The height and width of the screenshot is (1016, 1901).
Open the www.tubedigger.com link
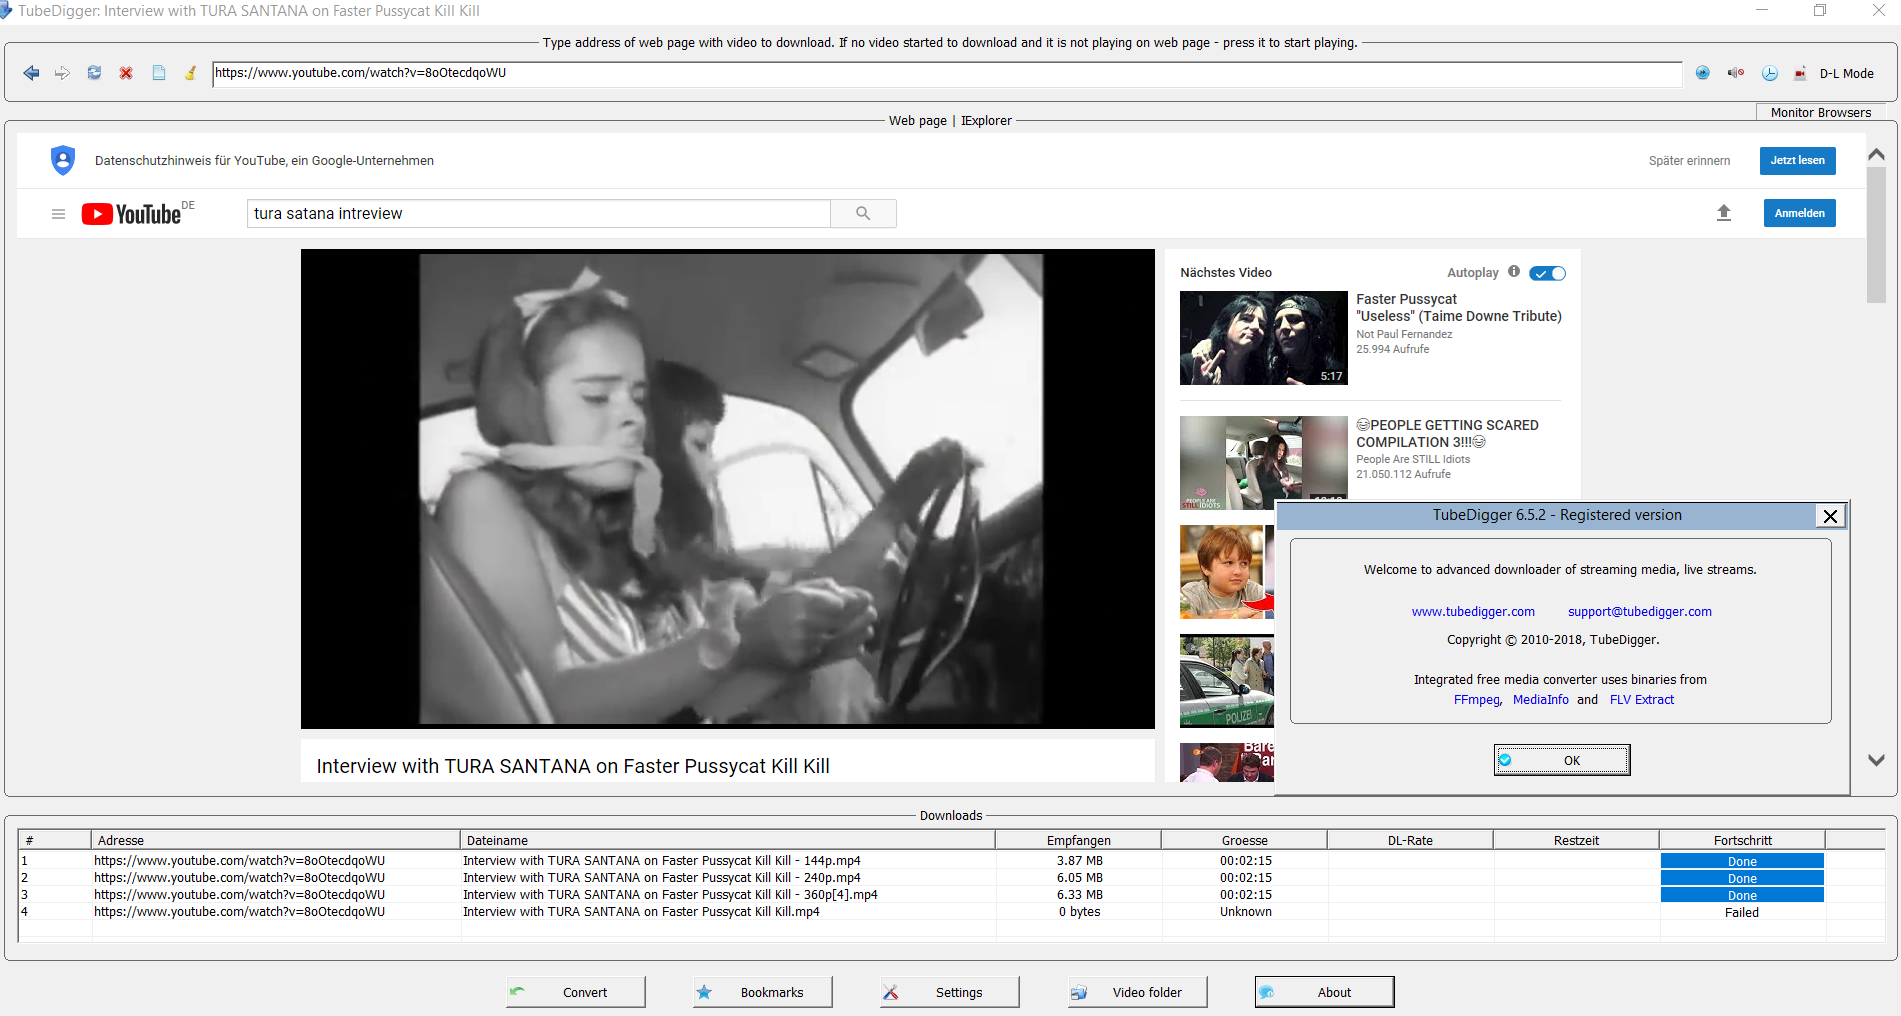point(1472,612)
